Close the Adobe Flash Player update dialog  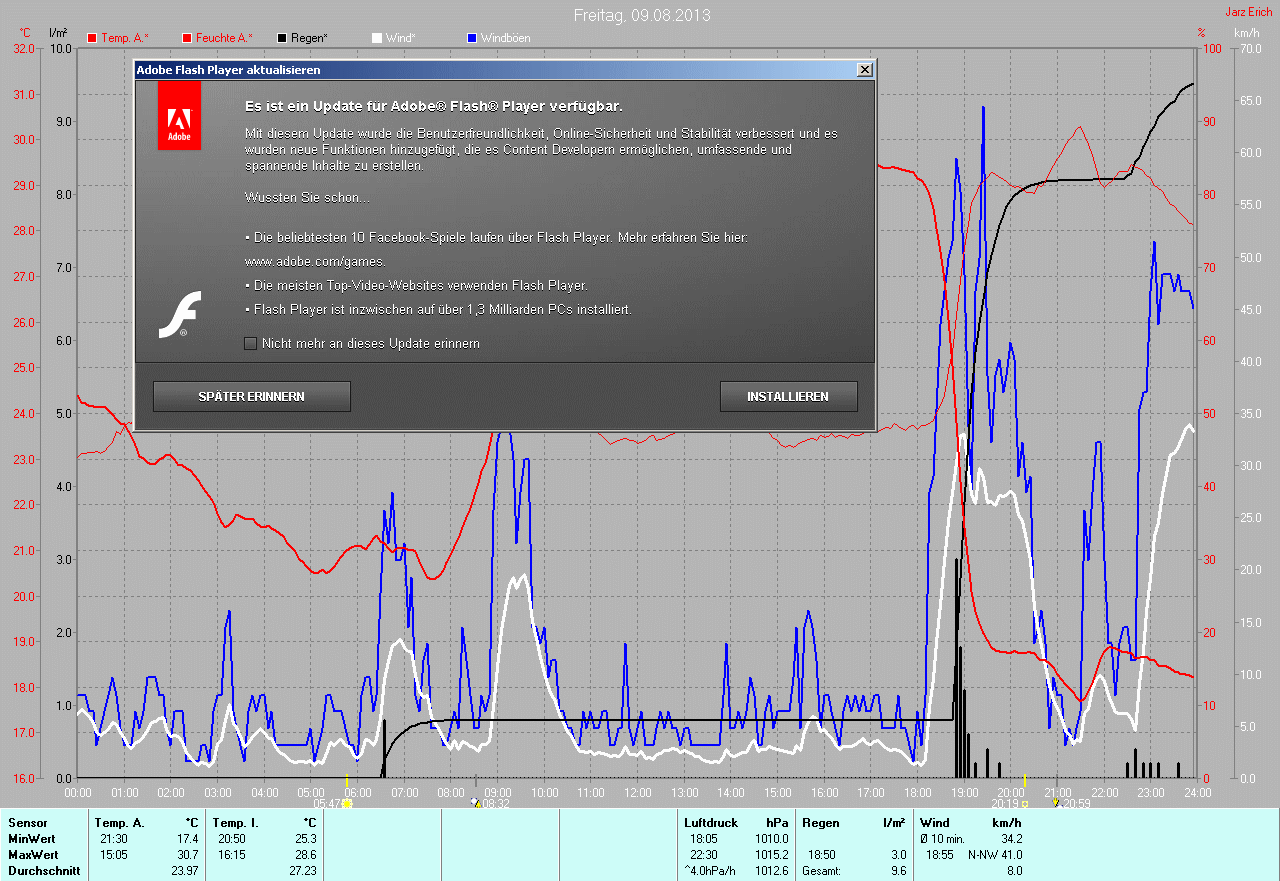pos(864,70)
